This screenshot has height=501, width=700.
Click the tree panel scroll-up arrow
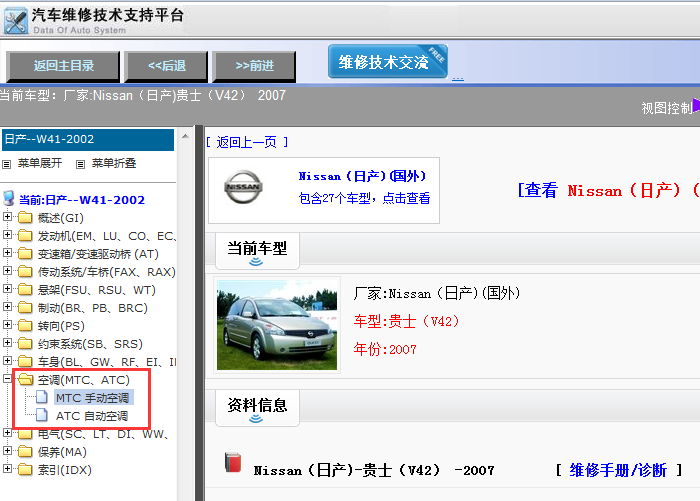(x=186, y=136)
